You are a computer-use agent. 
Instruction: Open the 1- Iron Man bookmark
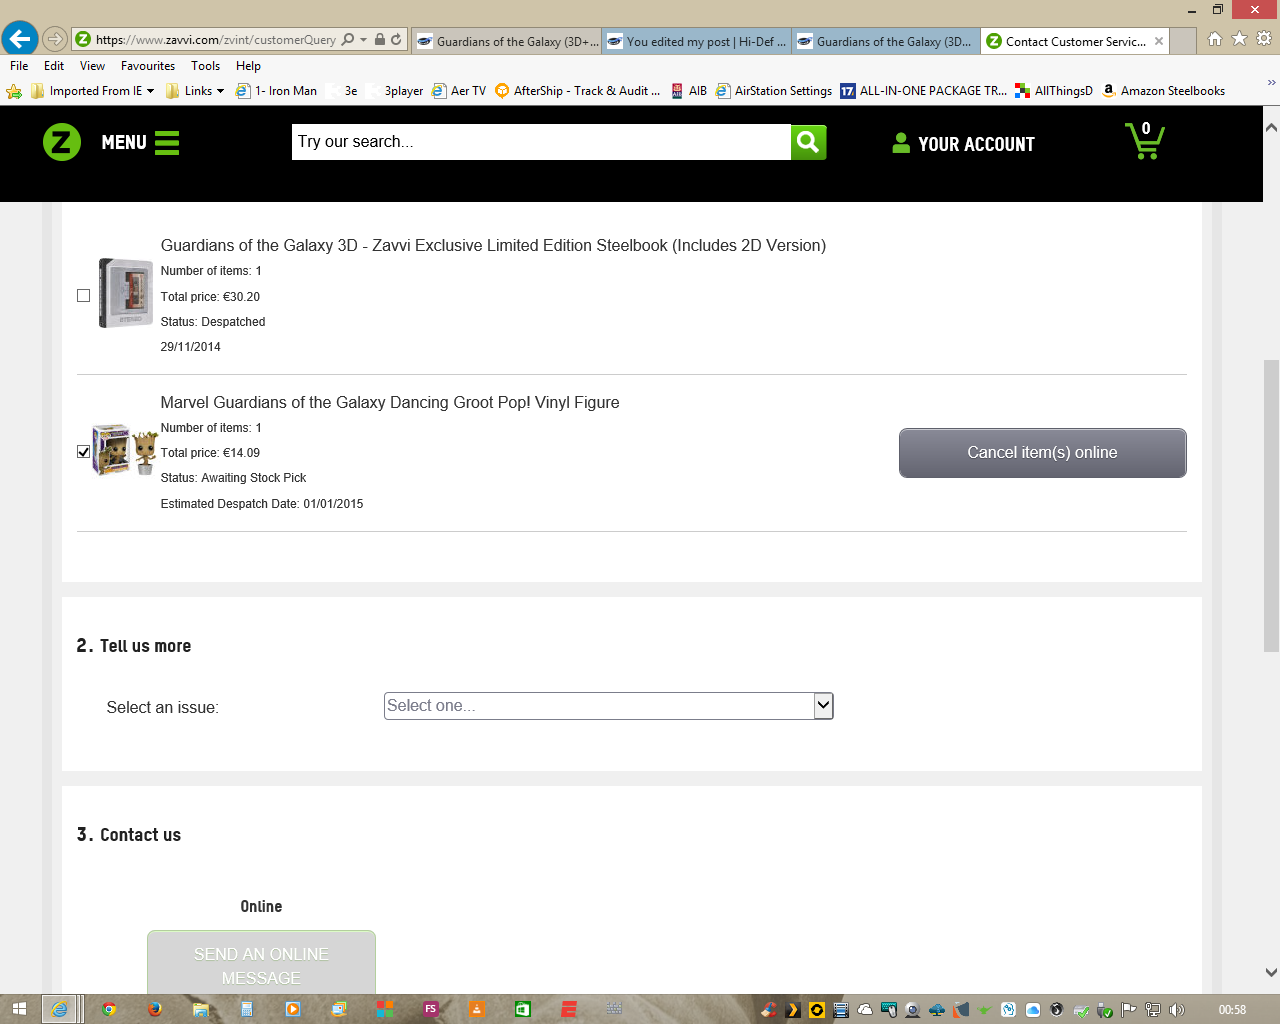(x=276, y=91)
